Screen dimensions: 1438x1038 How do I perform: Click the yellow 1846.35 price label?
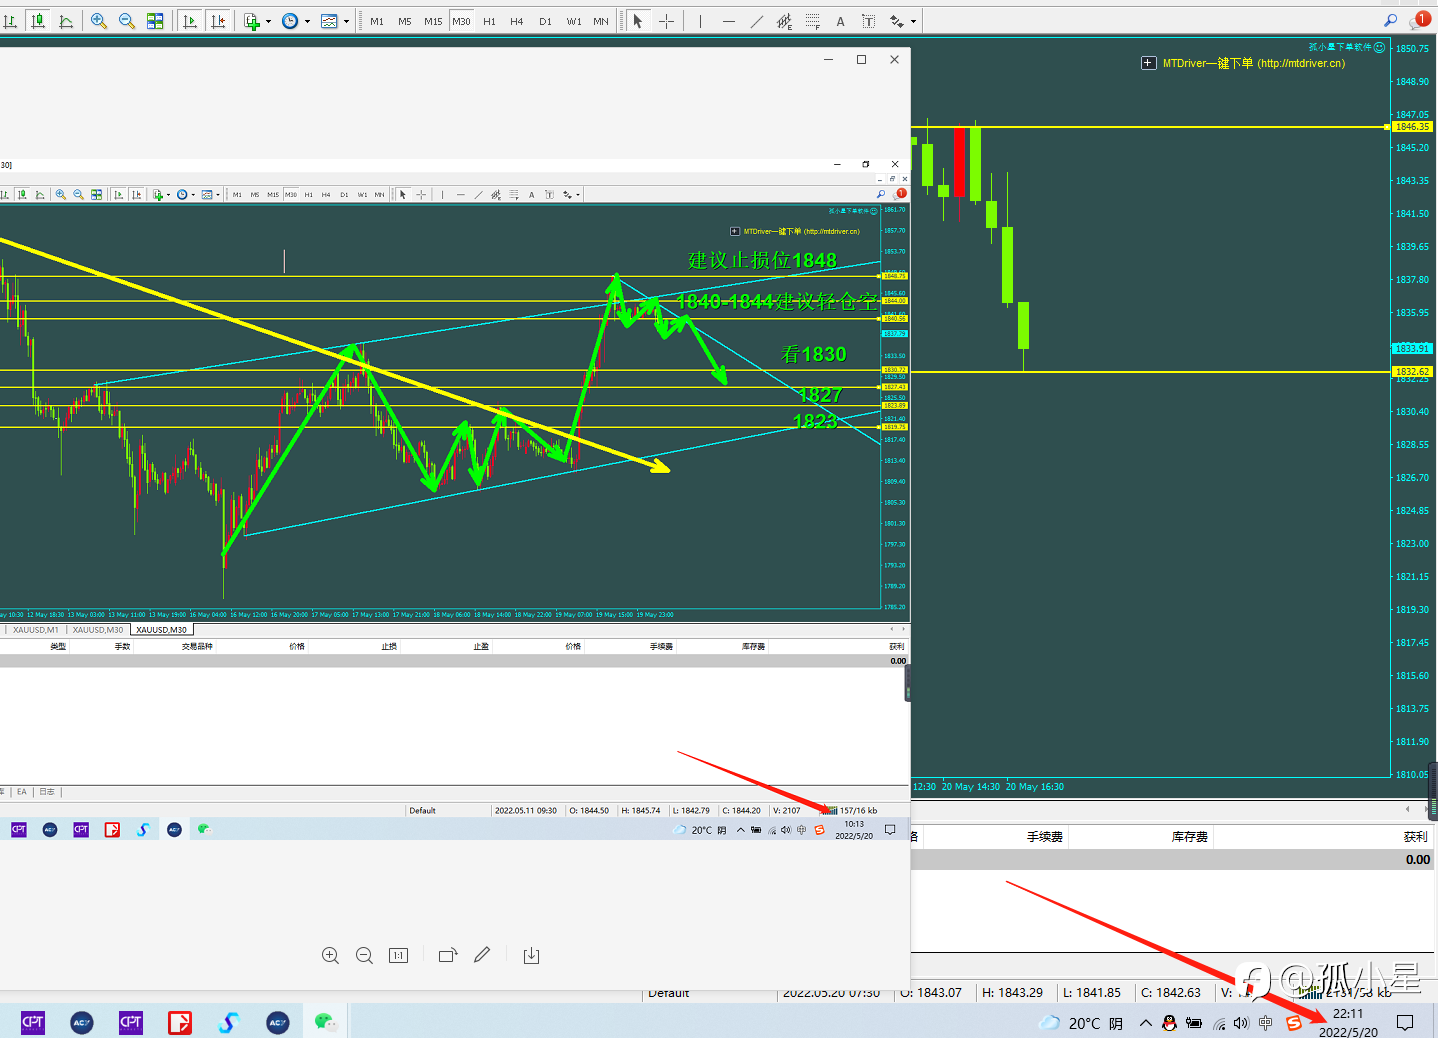point(1412,127)
